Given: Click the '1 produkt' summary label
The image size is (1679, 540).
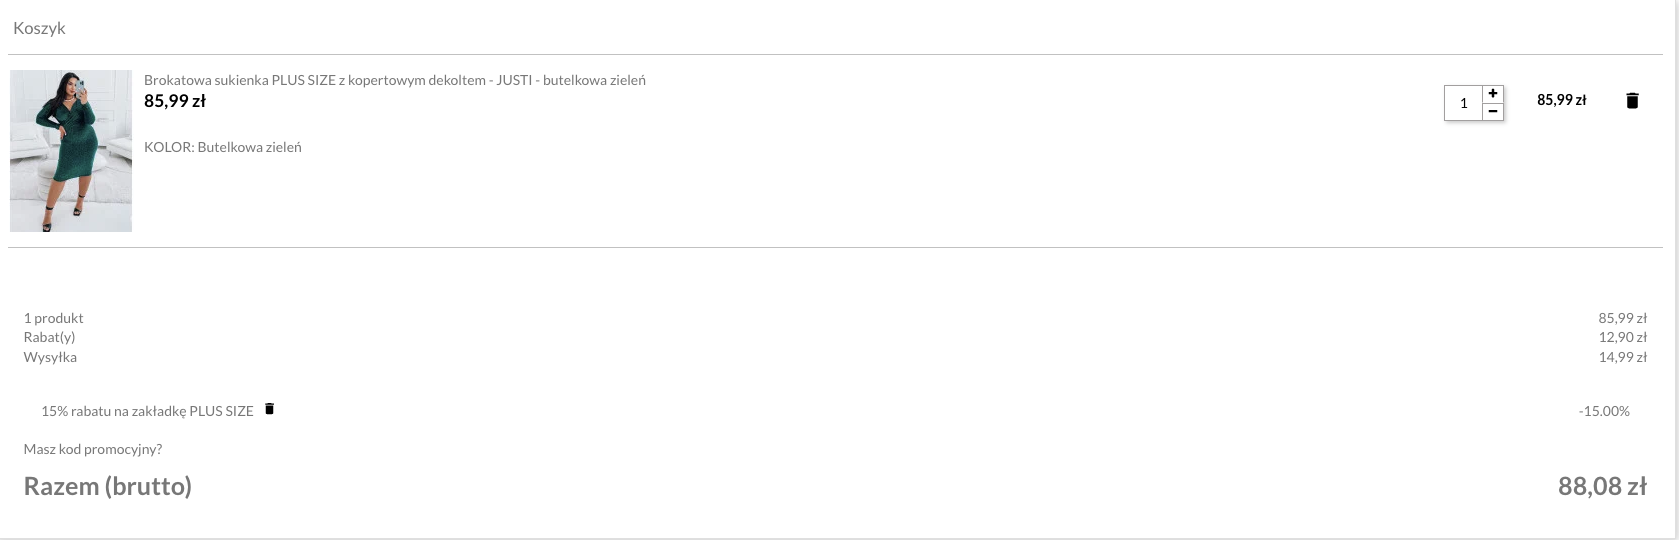Looking at the screenshot, I should pos(54,318).
